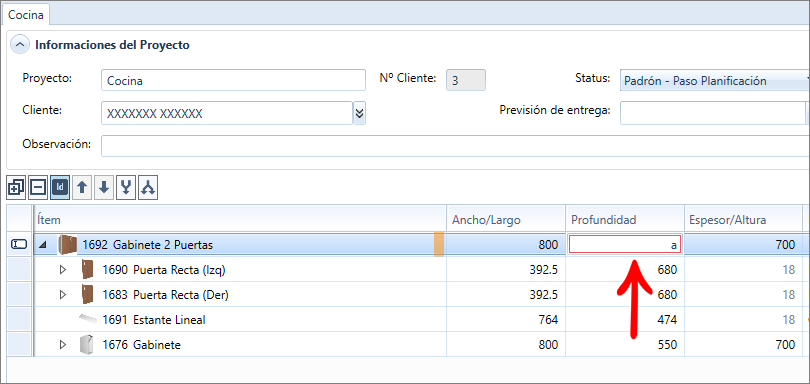This screenshot has height=384, width=810.
Task: Click the expand all items toolbar icon
Action: click(16, 187)
